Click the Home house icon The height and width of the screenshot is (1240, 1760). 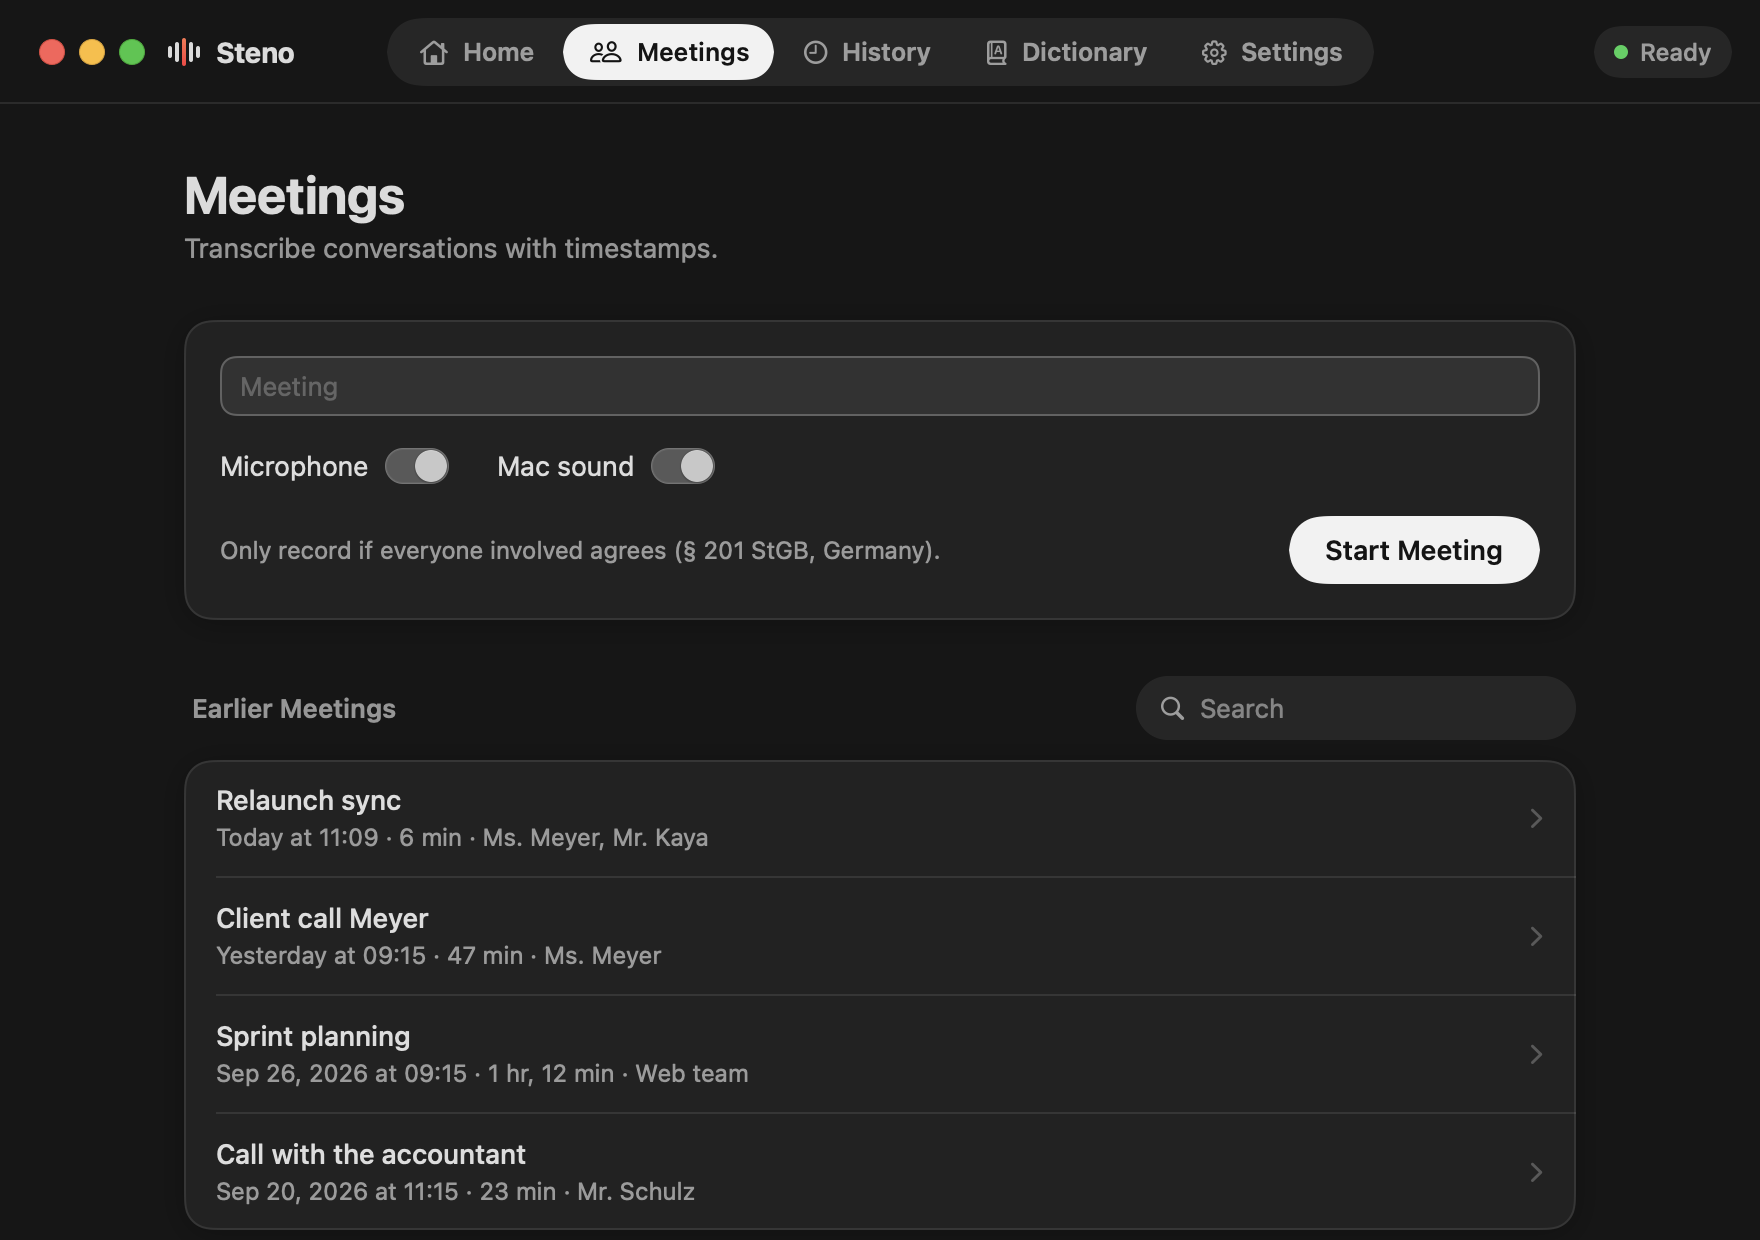pyautogui.click(x=434, y=52)
